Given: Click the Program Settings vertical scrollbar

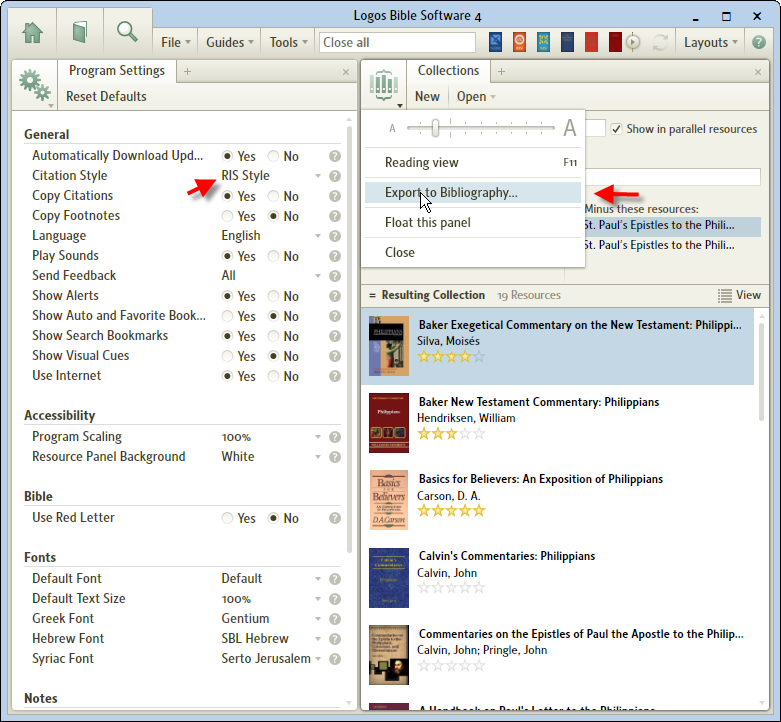Looking at the screenshot, I should [x=349, y=339].
